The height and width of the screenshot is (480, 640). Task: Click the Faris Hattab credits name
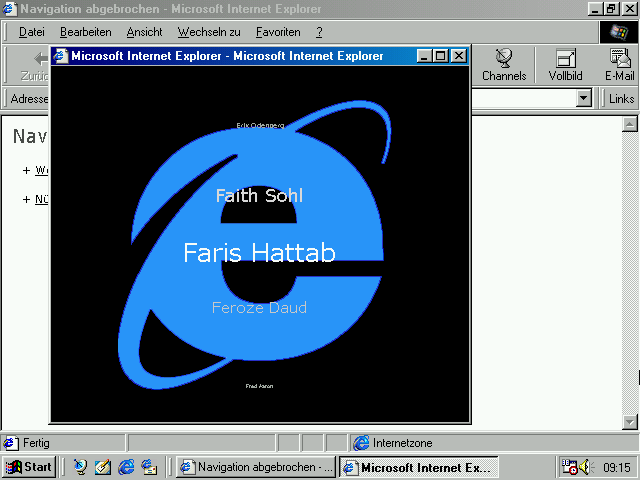click(259, 253)
